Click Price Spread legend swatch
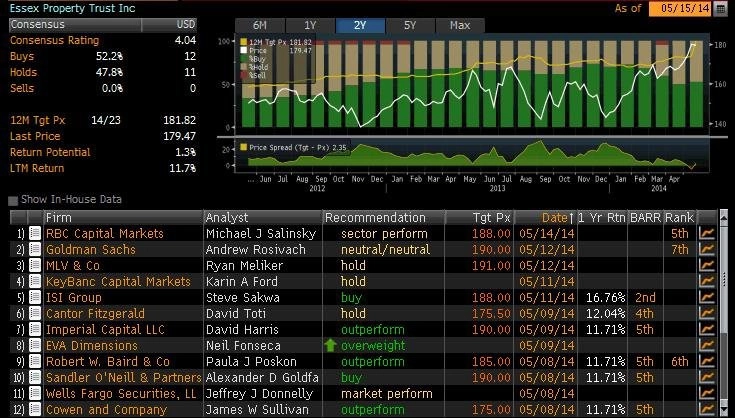Screen dimensions: 735x418 click(243, 147)
